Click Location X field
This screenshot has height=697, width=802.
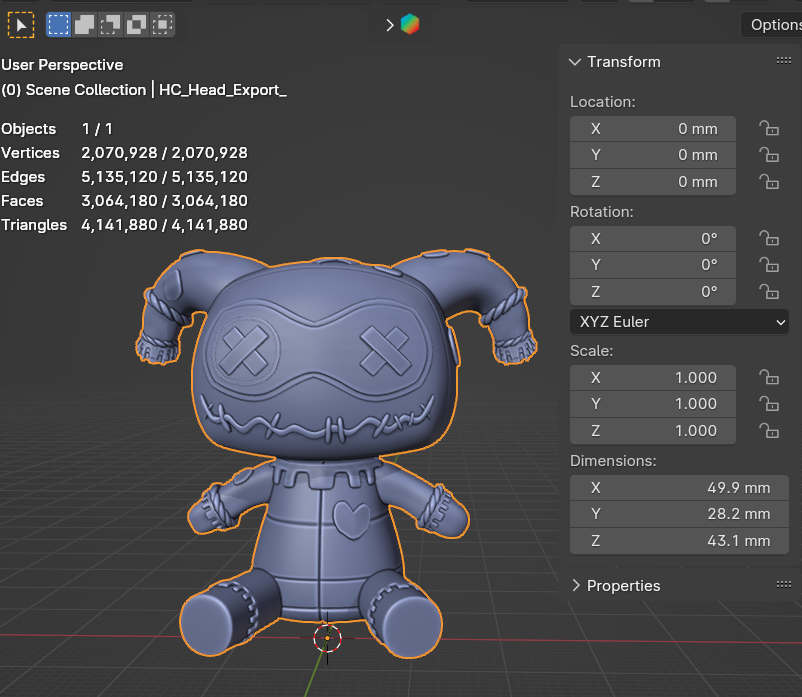coord(653,129)
